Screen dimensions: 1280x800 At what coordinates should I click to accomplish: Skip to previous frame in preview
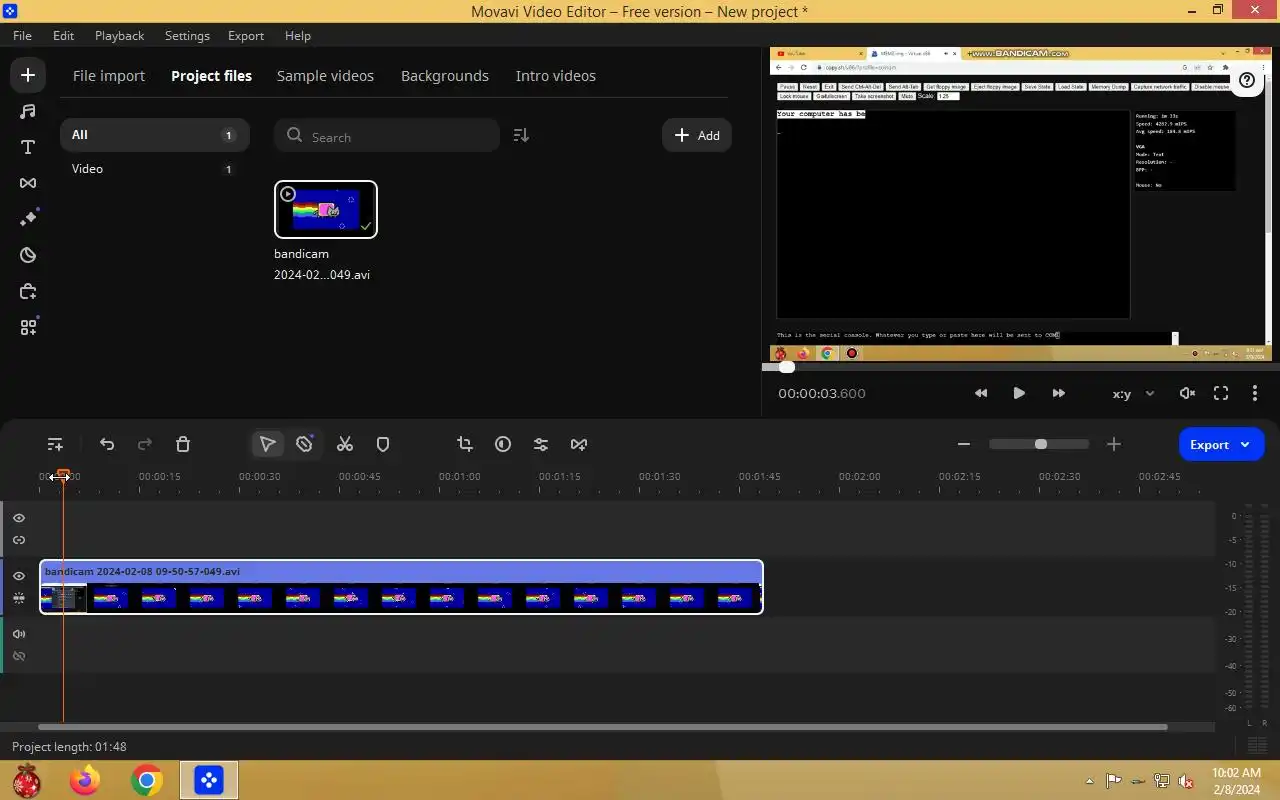click(x=981, y=393)
